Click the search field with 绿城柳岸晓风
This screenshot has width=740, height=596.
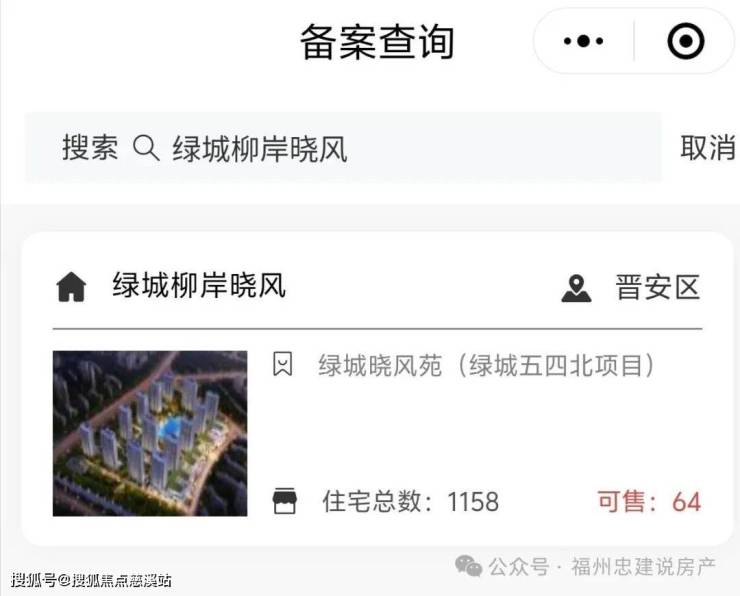click(343, 148)
